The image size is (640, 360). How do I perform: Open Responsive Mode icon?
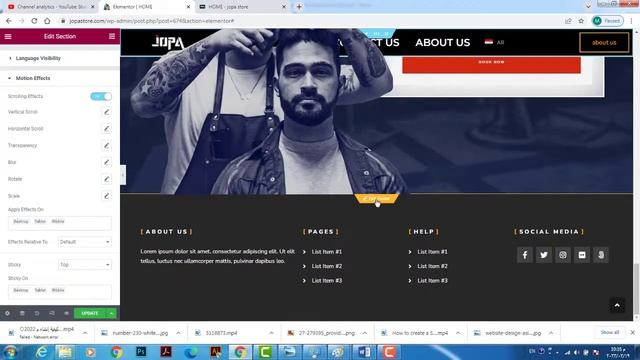click(x=51, y=313)
